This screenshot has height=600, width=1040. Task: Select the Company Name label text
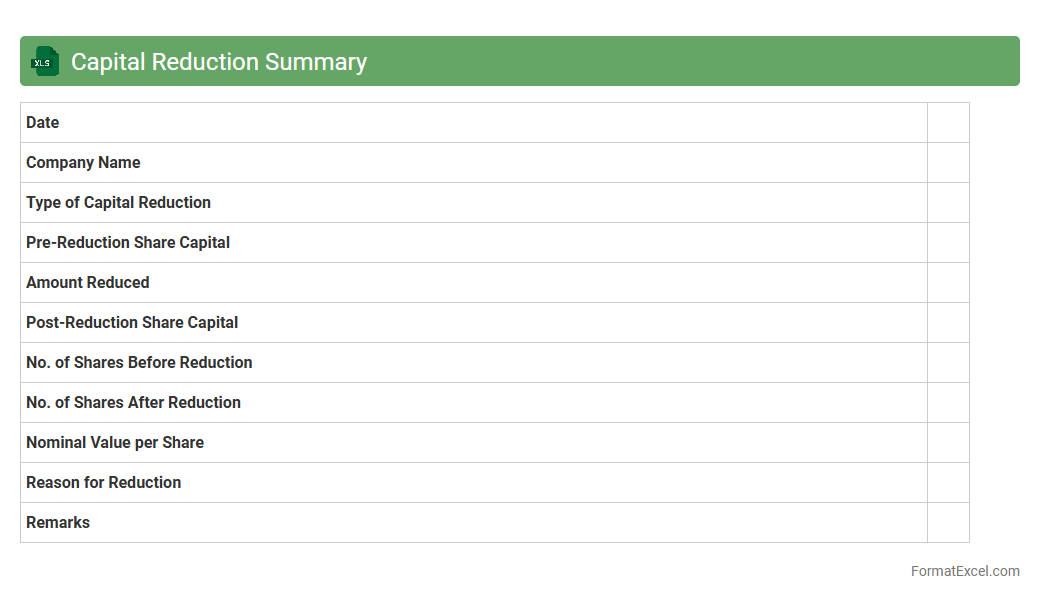[x=83, y=163]
